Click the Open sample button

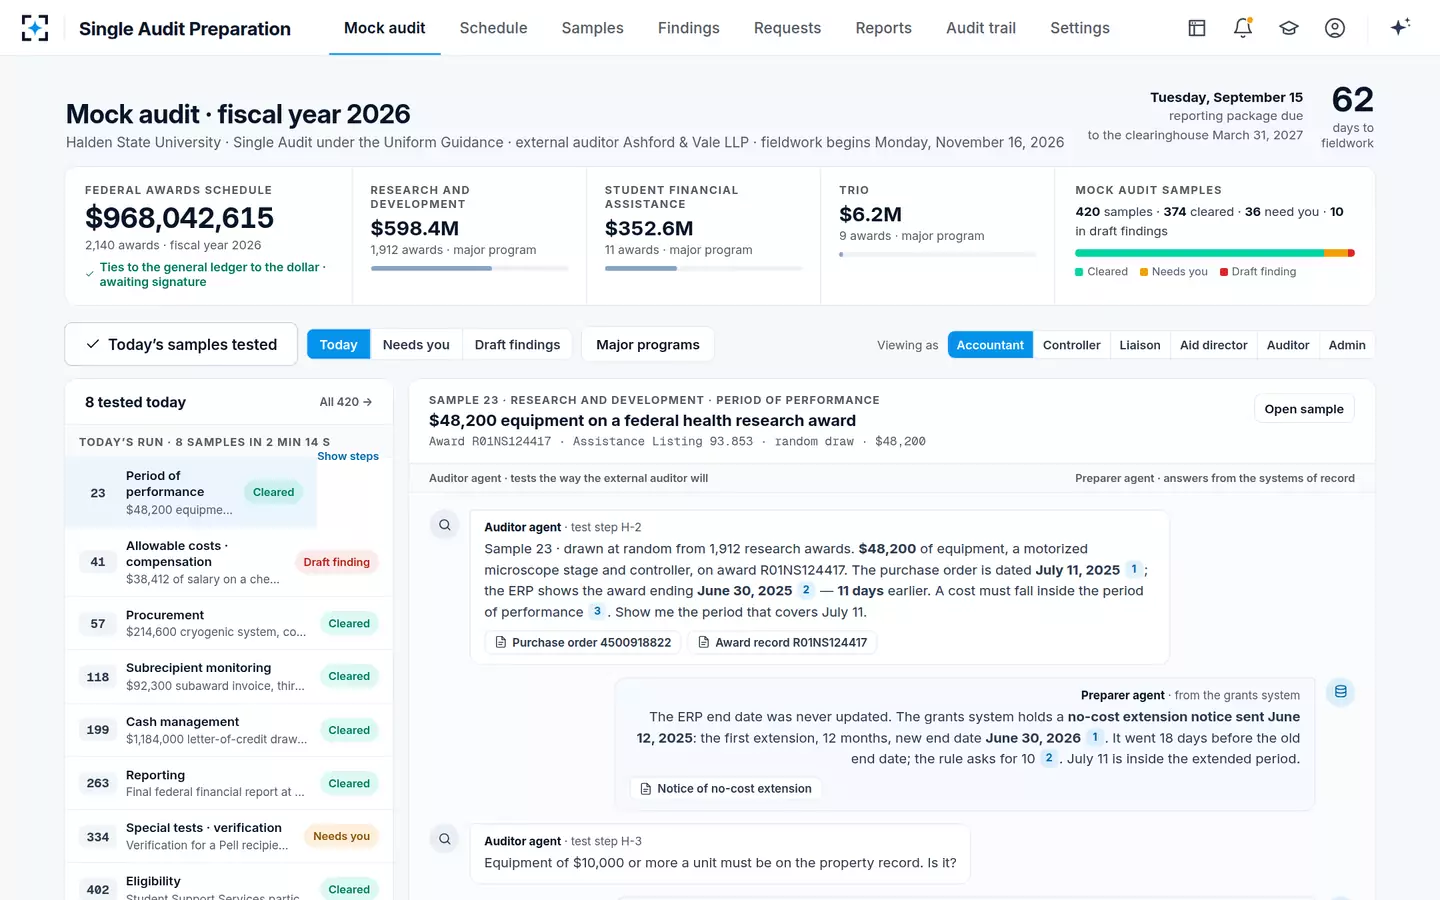click(1304, 409)
